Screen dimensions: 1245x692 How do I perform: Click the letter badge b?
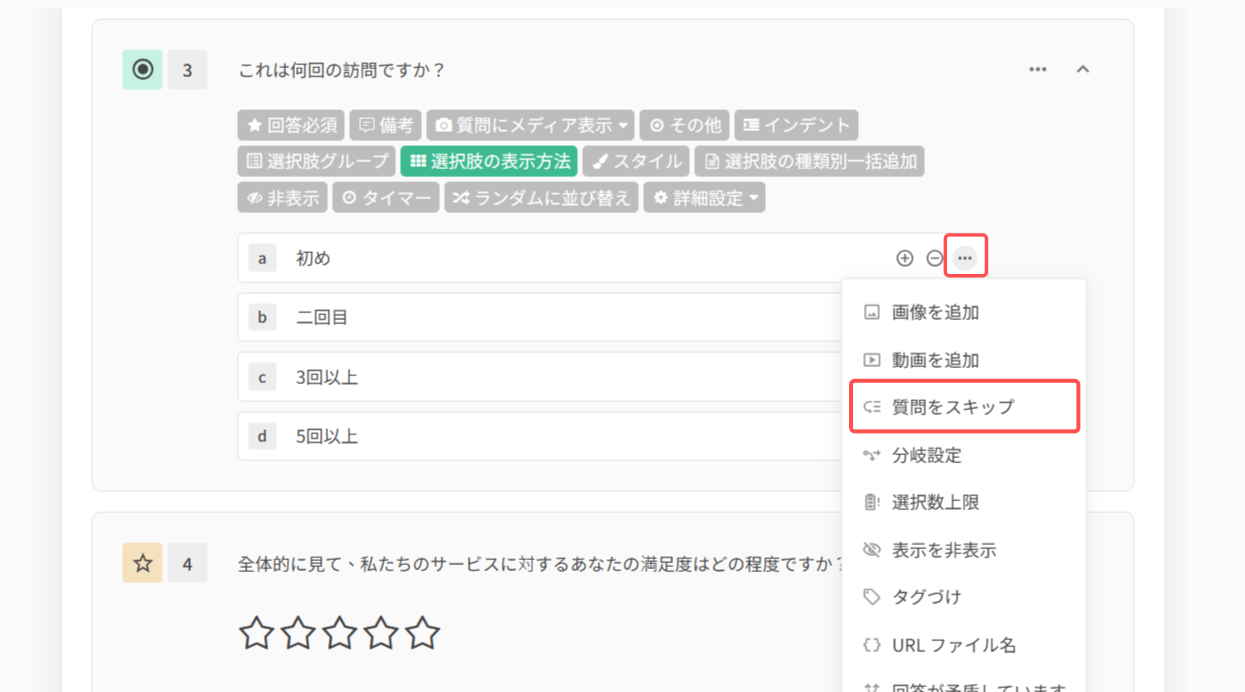pyautogui.click(x=262, y=318)
